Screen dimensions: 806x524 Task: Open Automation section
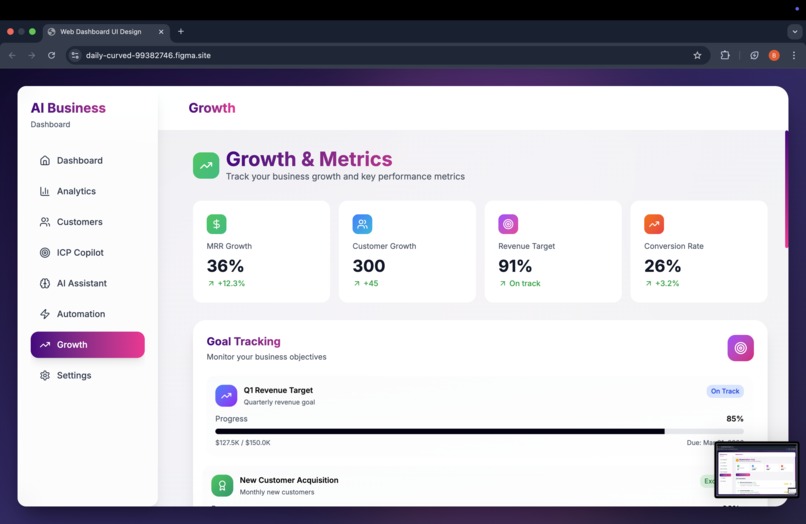point(87,314)
